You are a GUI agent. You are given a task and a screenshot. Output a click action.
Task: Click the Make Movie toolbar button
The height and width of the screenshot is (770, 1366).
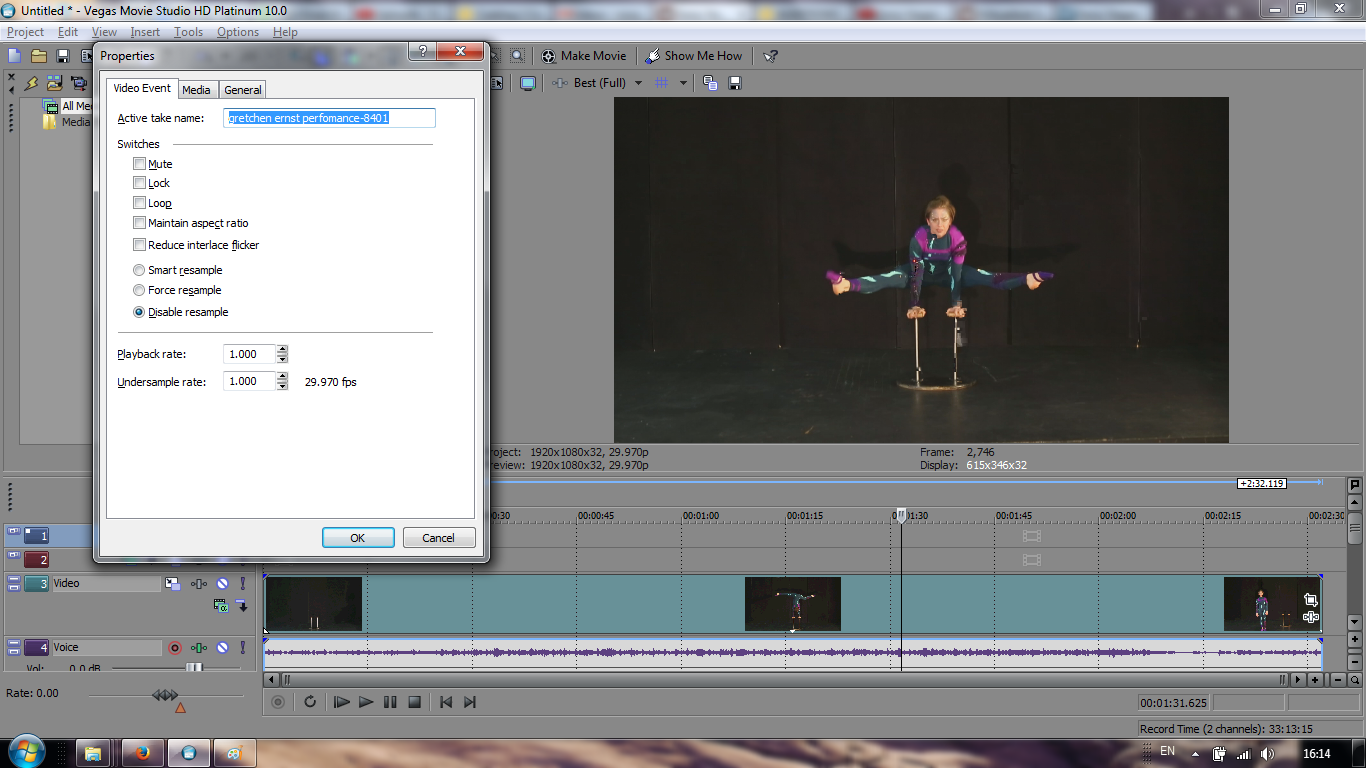click(584, 56)
